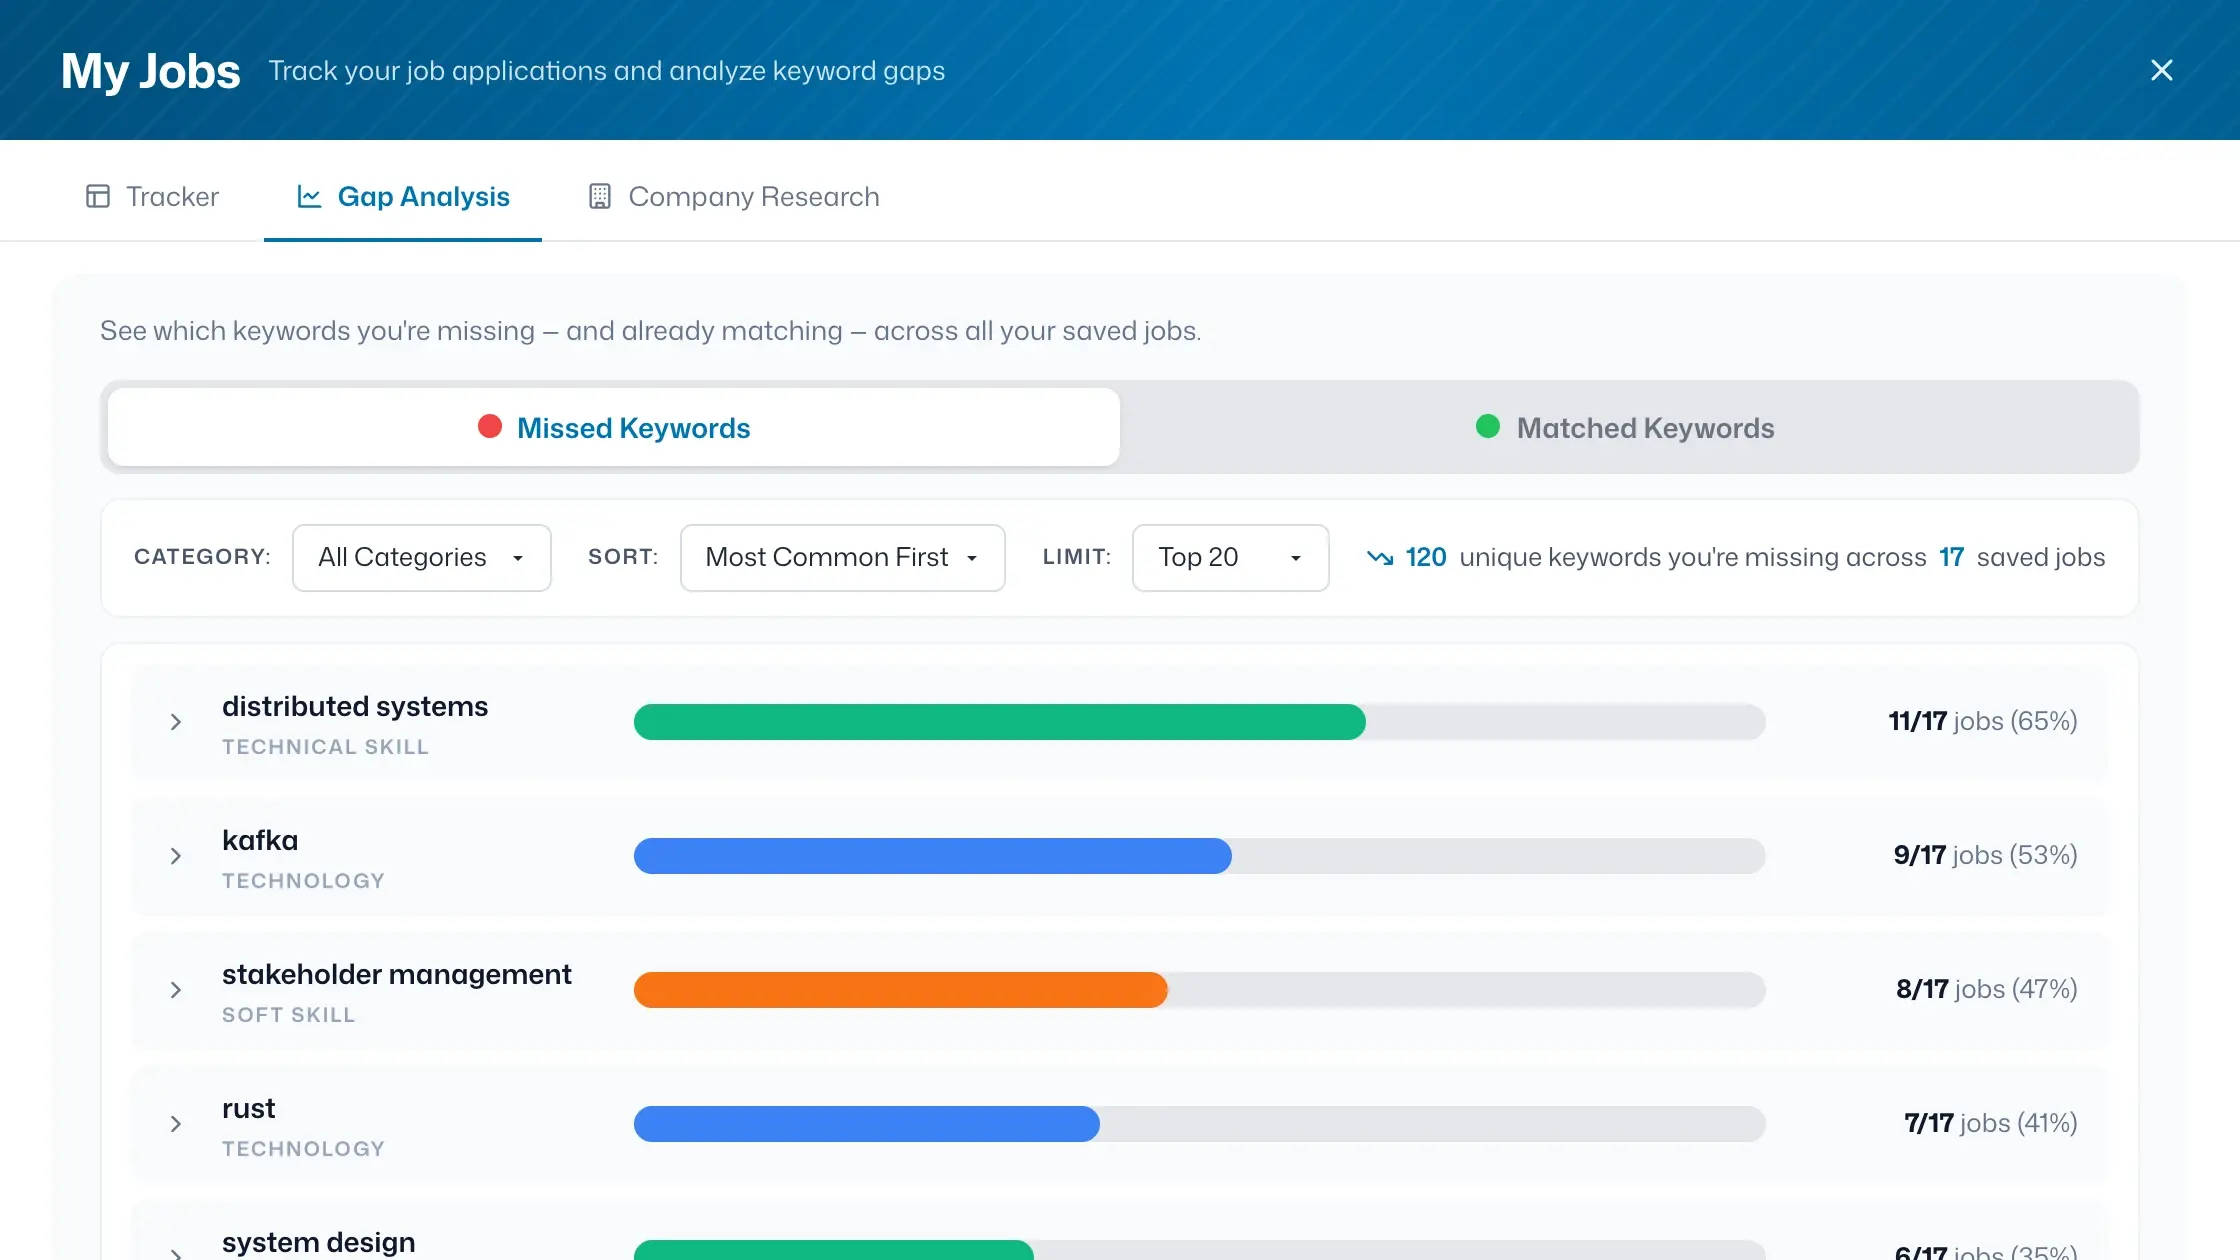Screen dimensions: 2240x1260
Task: Open the Company Research tab
Action: [x=734, y=196]
